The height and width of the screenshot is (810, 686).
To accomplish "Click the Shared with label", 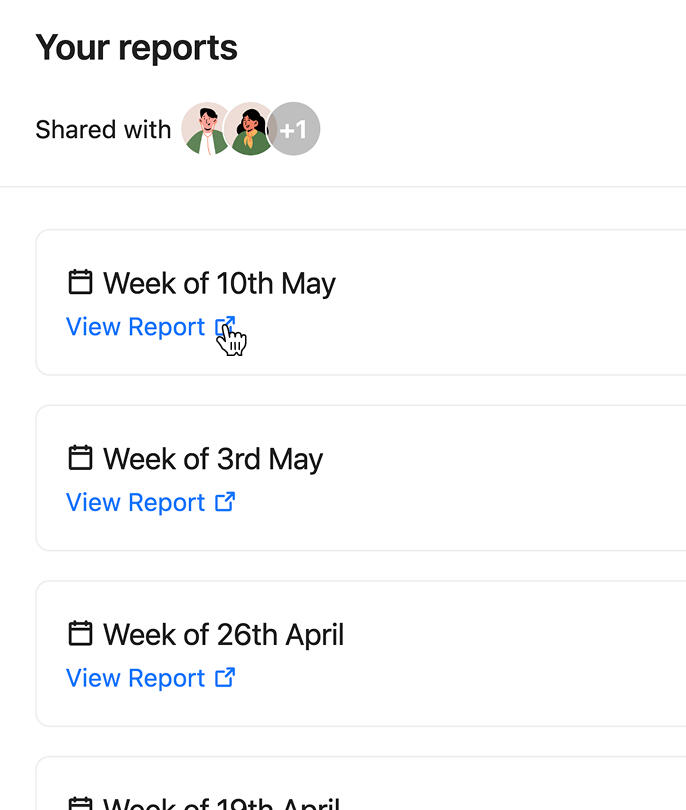I will 103,130.
